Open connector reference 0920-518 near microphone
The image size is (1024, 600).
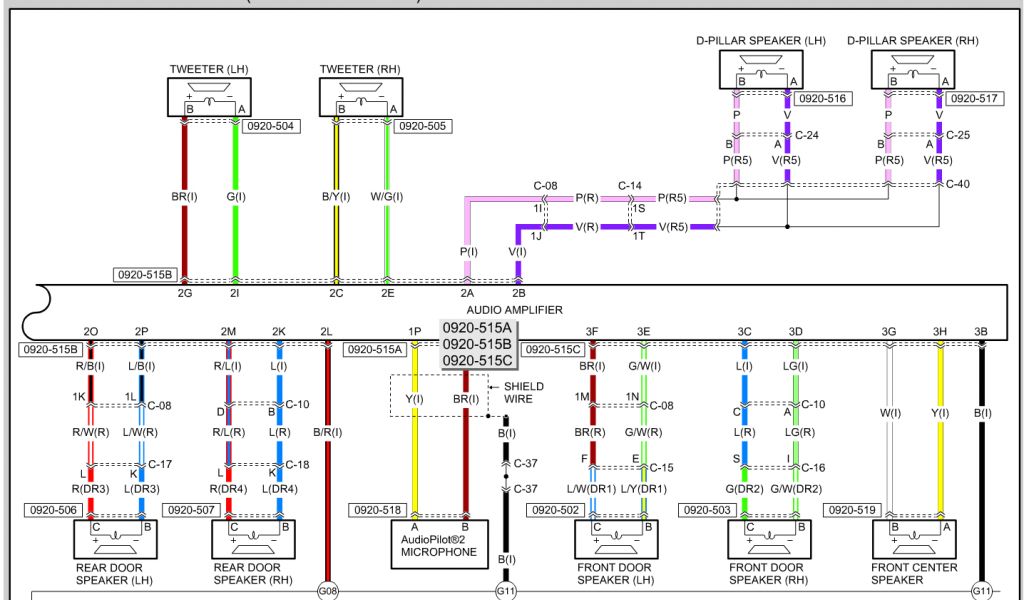click(x=374, y=510)
